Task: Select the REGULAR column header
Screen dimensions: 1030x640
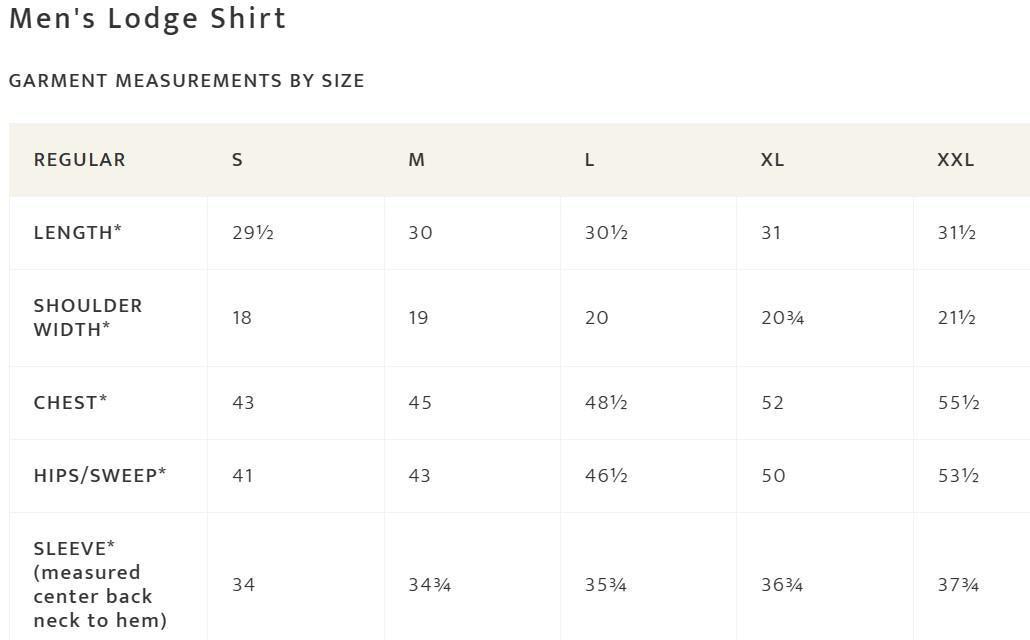Action: pyautogui.click(x=80, y=160)
